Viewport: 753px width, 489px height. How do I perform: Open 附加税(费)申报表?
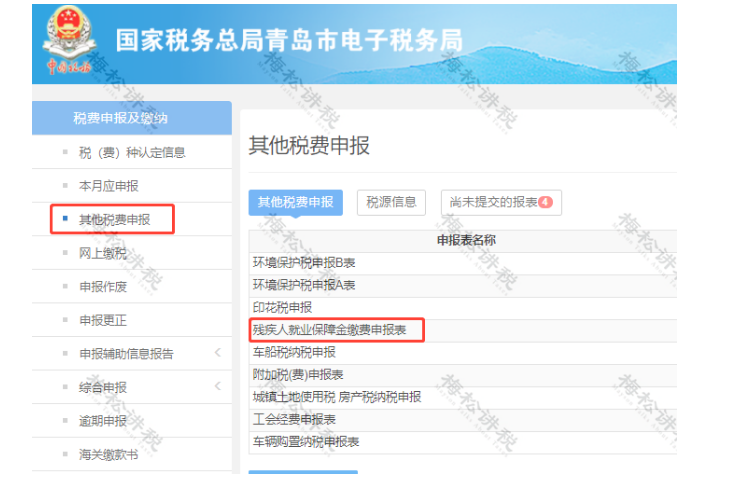[298, 375]
